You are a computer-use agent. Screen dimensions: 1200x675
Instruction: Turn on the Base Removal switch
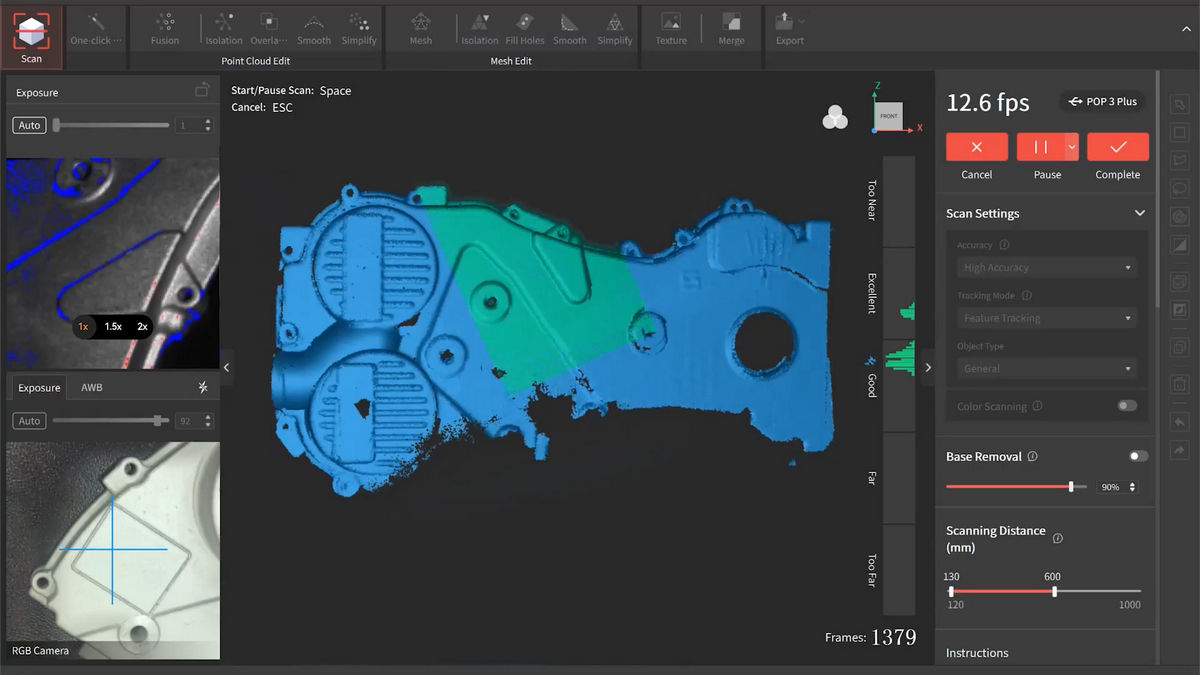click(x=1138, y=456)
